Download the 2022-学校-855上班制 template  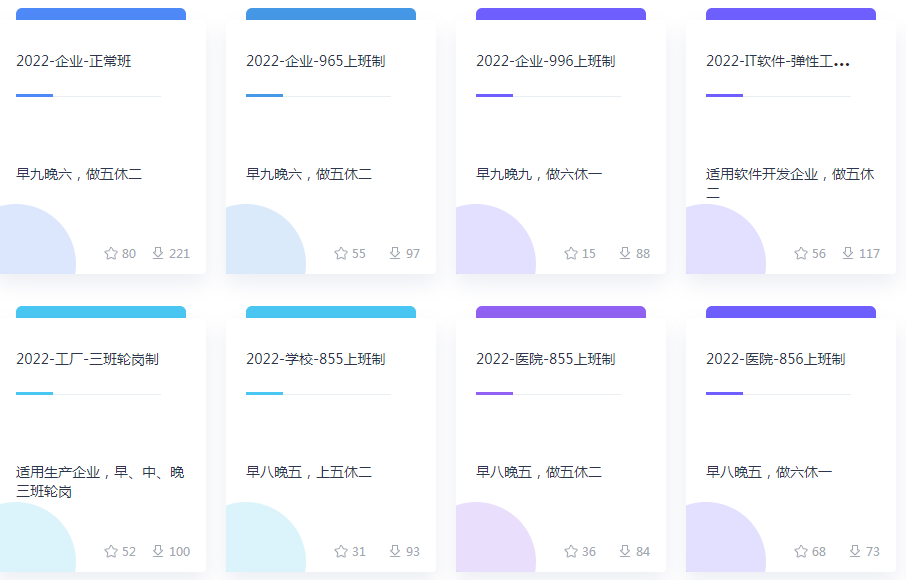395,551
